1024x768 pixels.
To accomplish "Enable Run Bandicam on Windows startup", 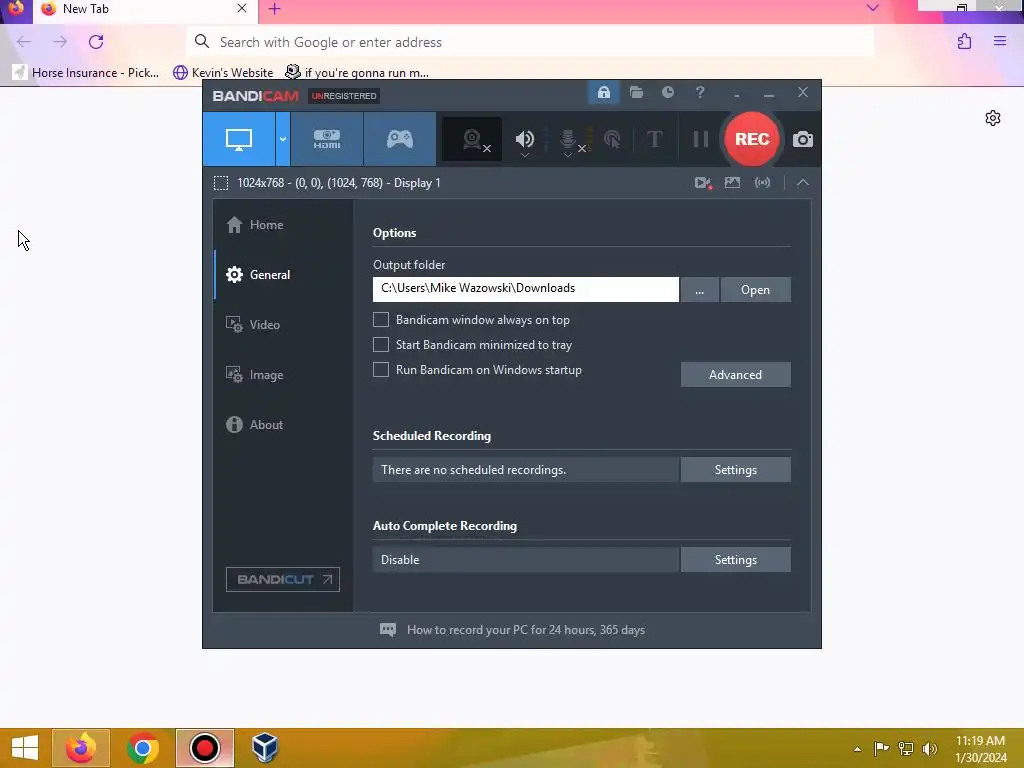I will 381,370.
